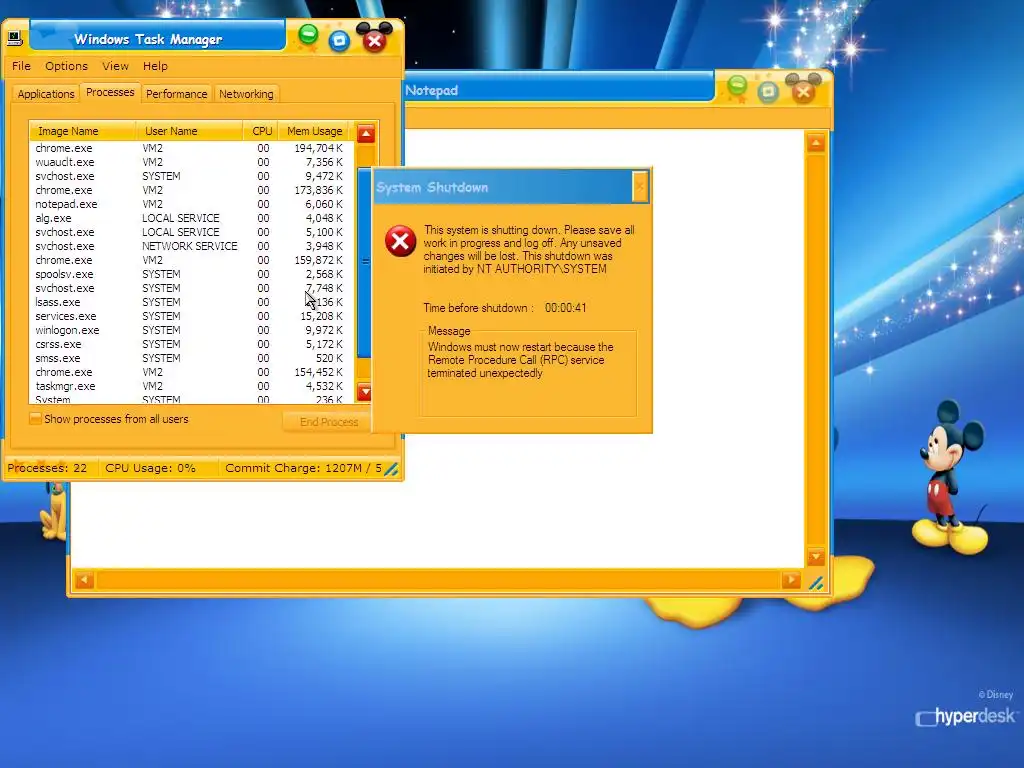Click the Notepad horizontal scrollbar track
Viewport: 1024px width, 768px height.
point(438,579)
